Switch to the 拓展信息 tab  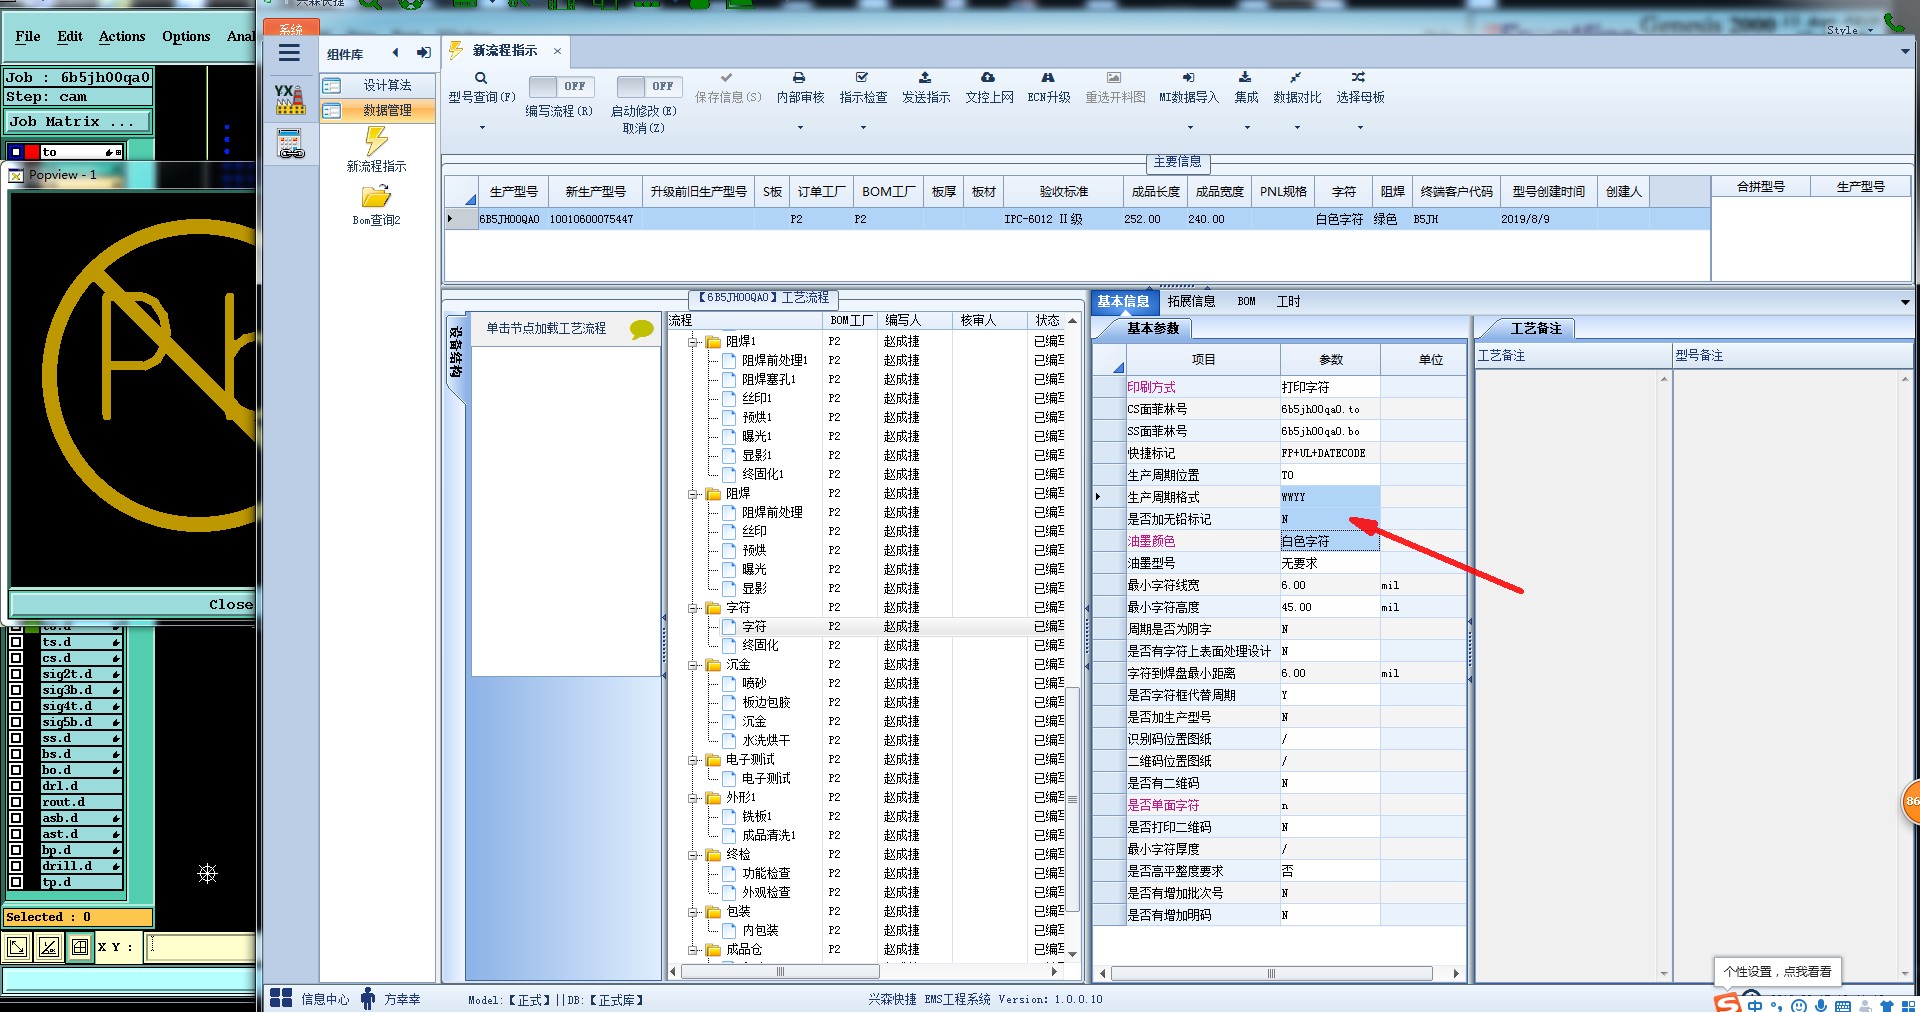[1191, 301]
